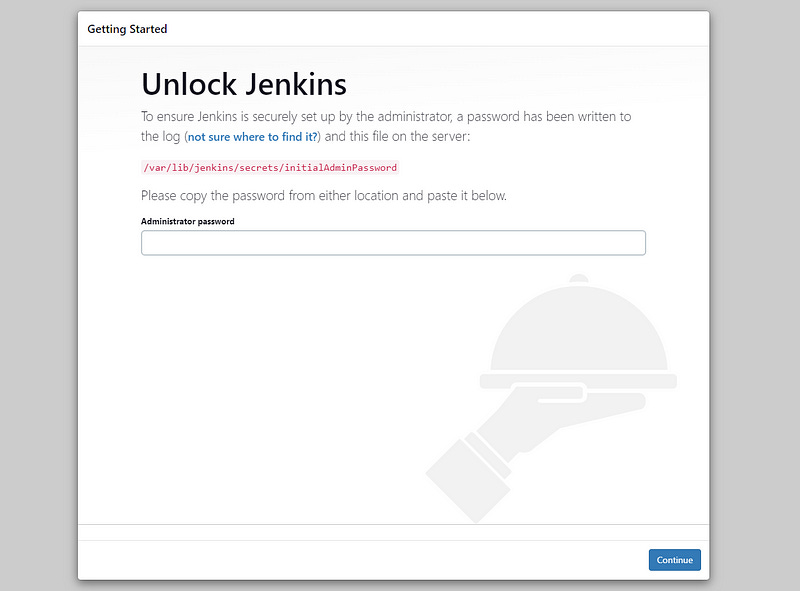
Task: Select the /var/lib/jenkins/secrets/initialAdminPassword path text
Action: (270, 167)
